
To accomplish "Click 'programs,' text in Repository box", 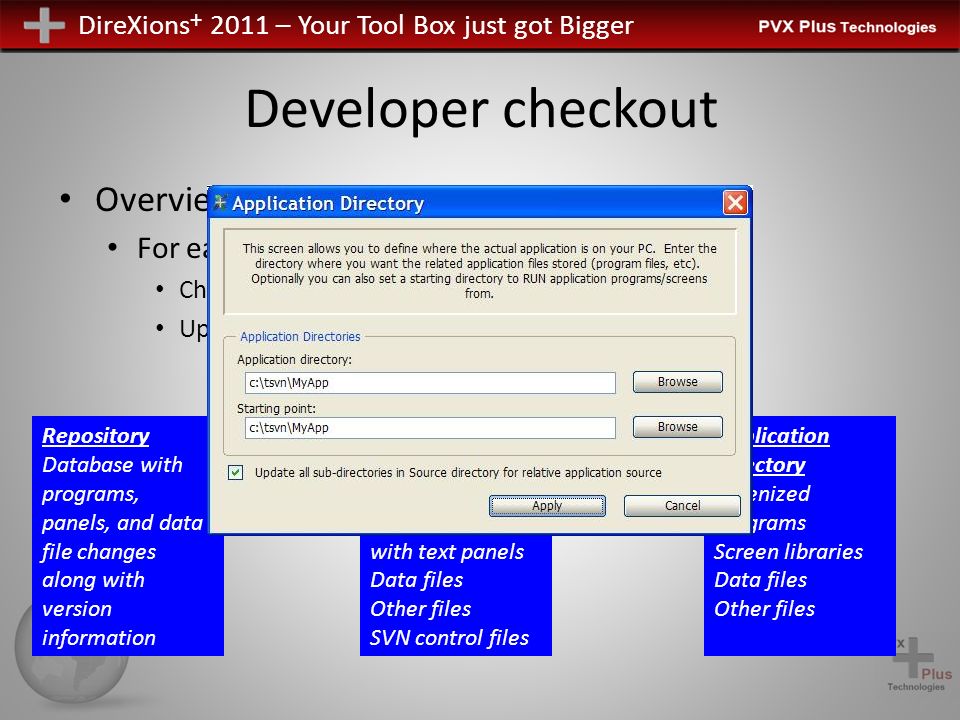I will 90,494.
